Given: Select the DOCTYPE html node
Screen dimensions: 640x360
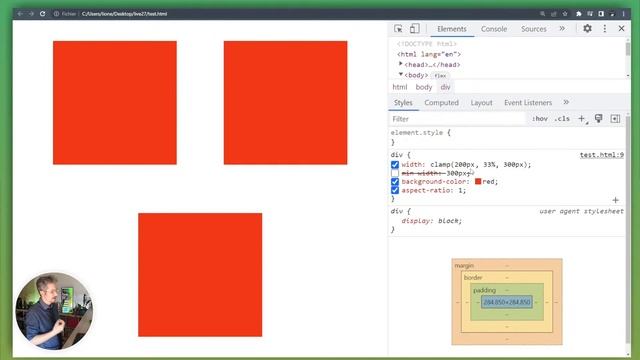Looking at the screenshot, I should pyautogui.click(x=427, y=44).
